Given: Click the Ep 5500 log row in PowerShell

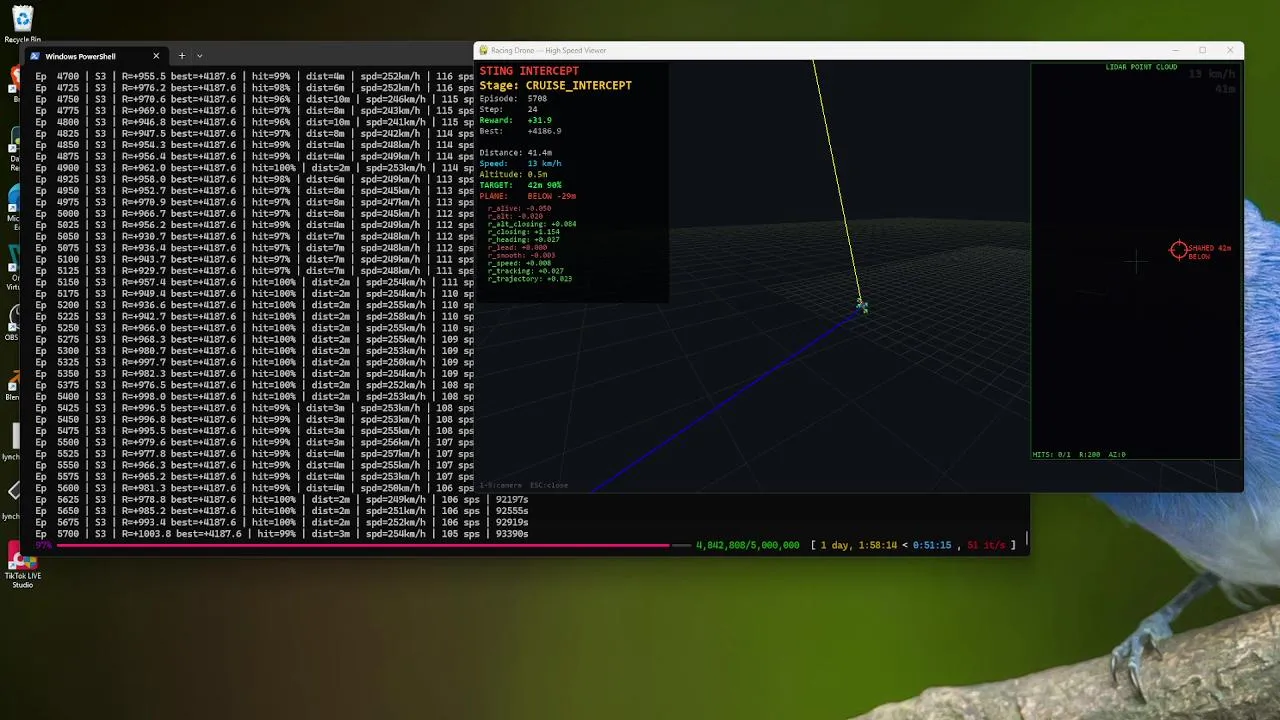Looking at the screenshot, I should point(255,443).
